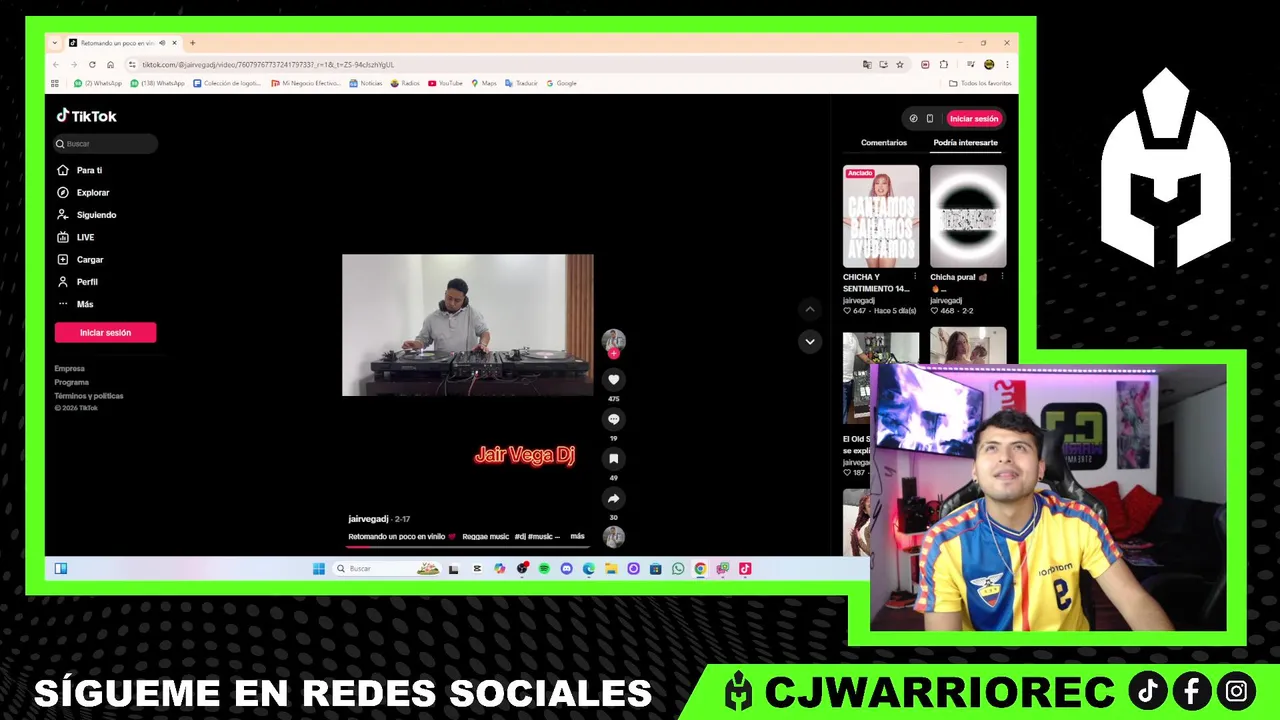The image size is (1280, 720).
Task: Switch to the Podría interesarte tab
Action: tap(965, 143)
